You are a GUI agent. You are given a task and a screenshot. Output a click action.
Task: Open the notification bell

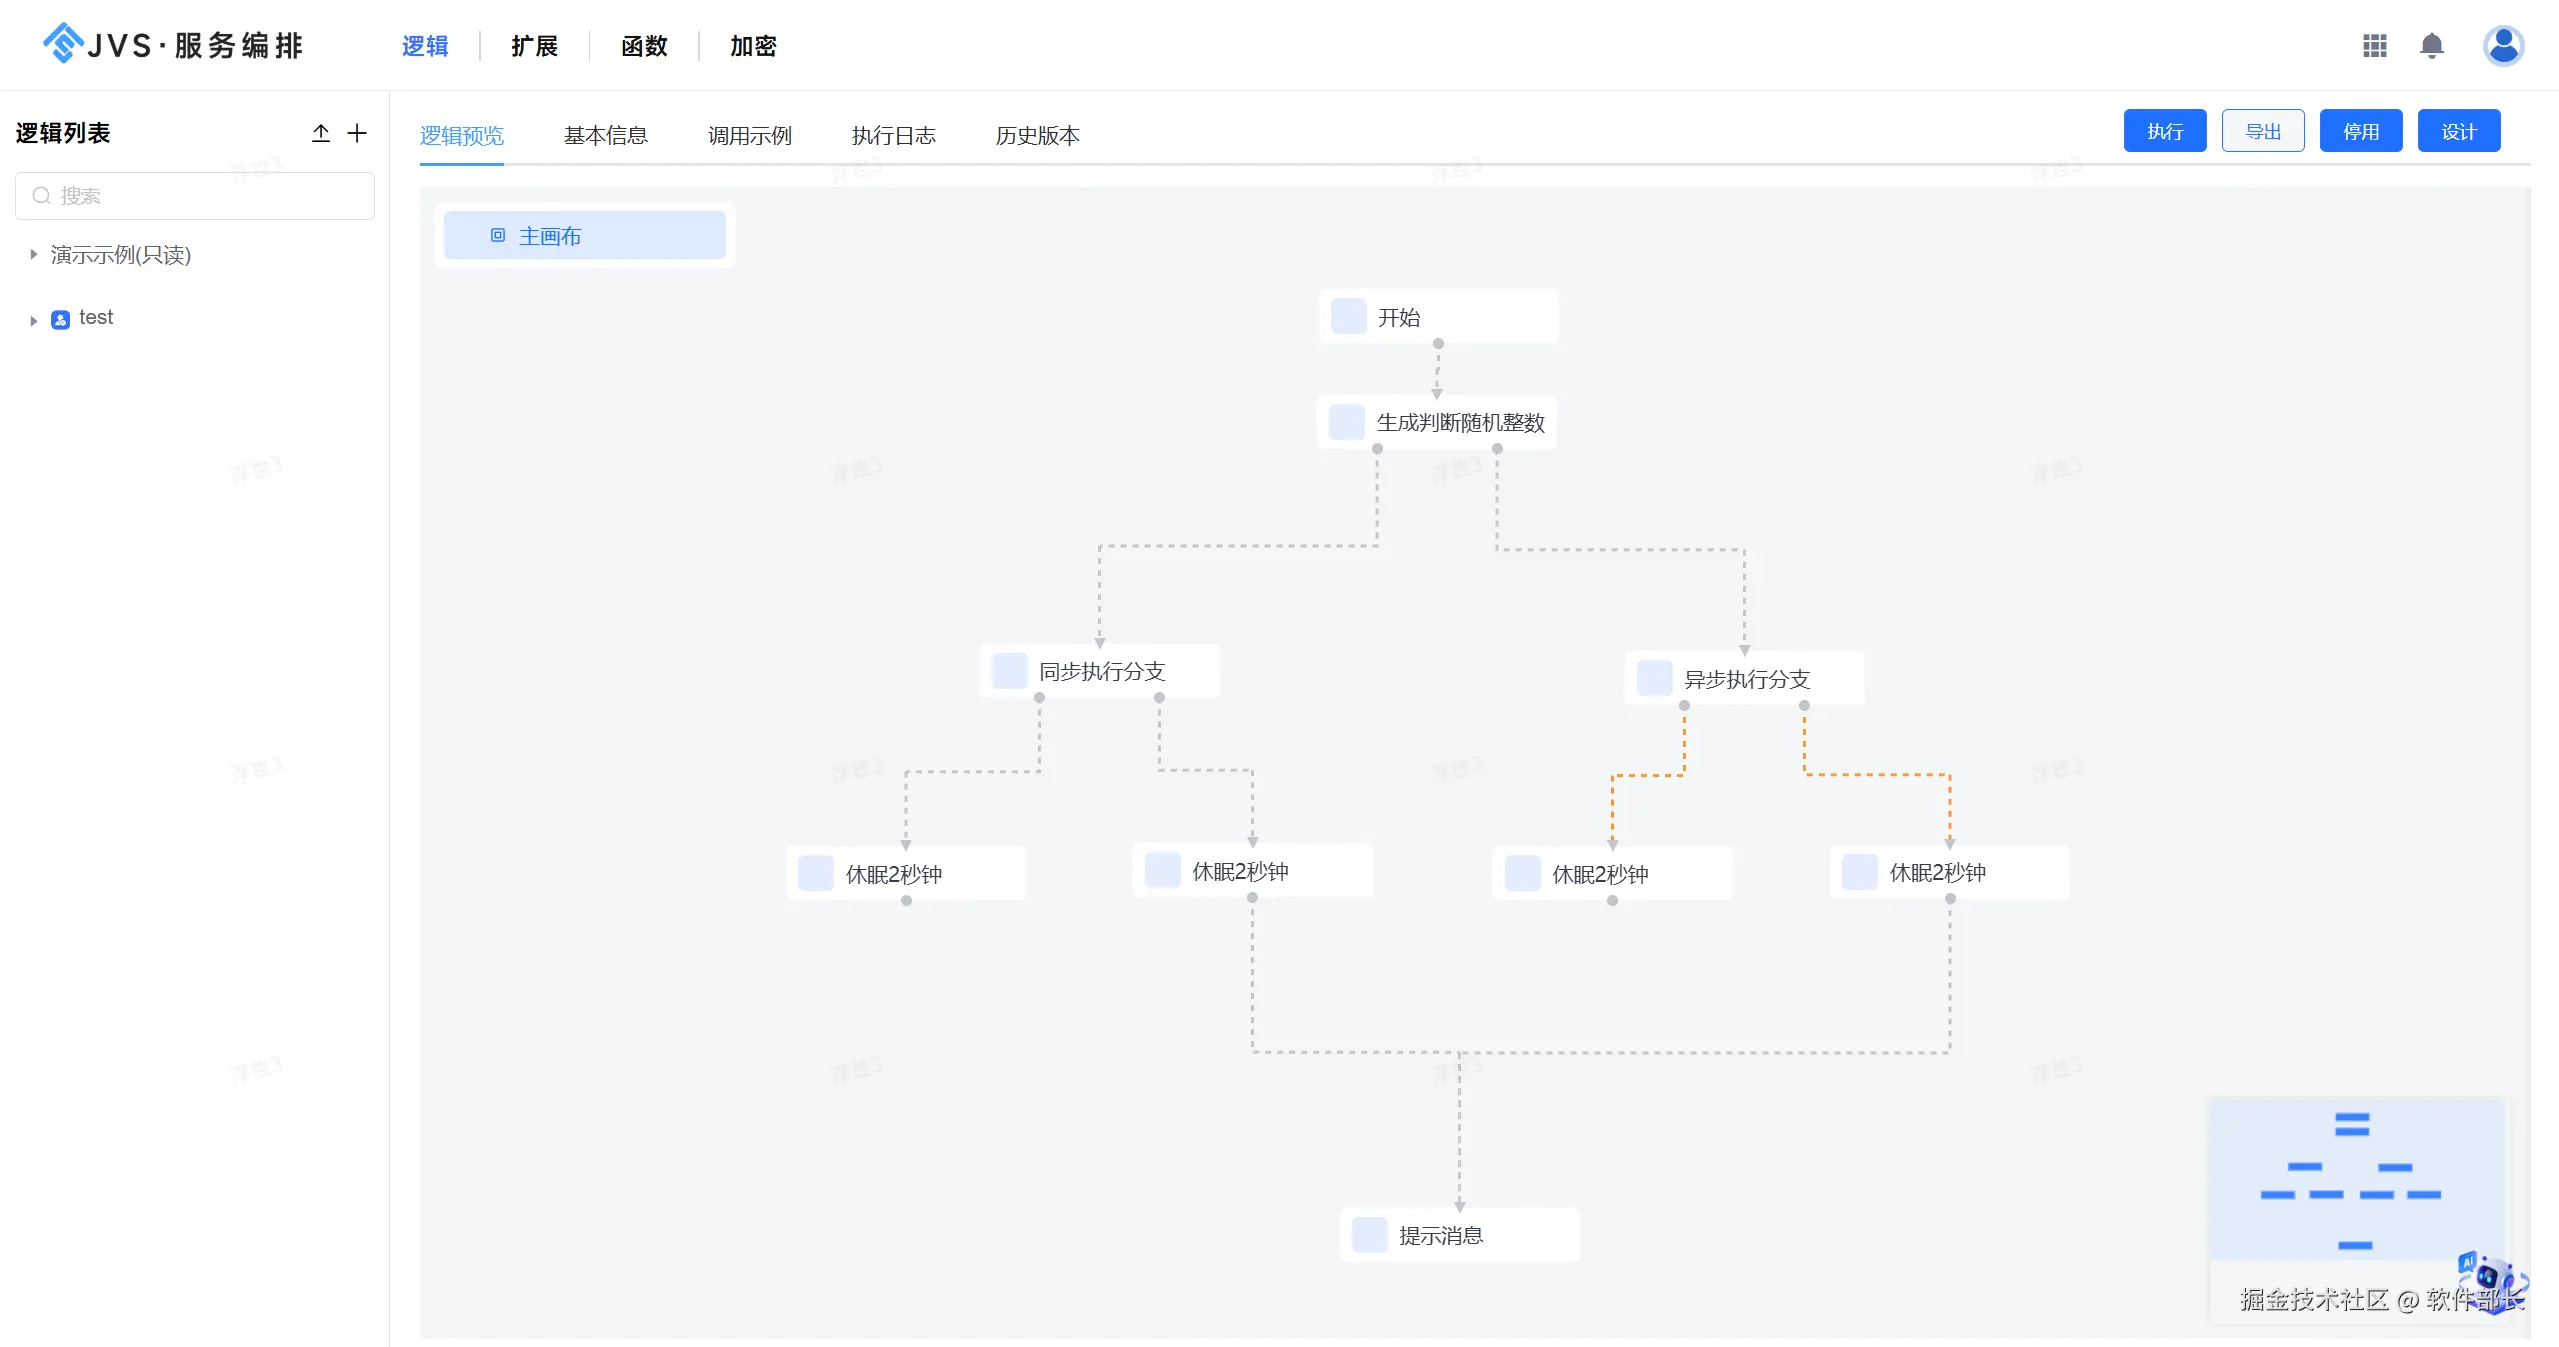2431,46
